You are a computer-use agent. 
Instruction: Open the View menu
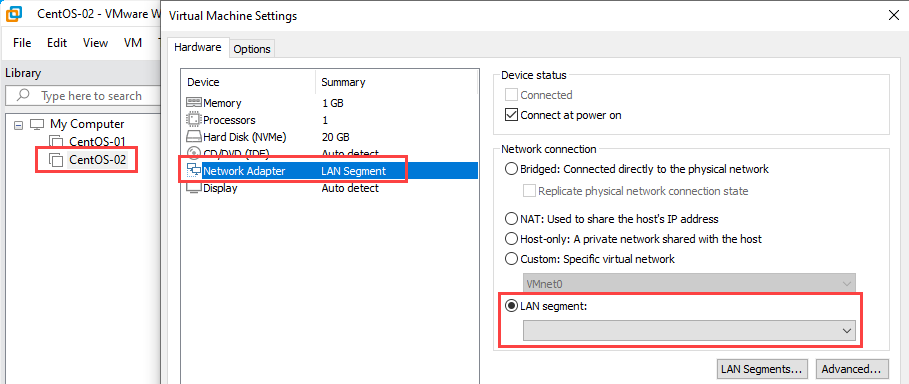pyautogui.click(x=95, y=43)
